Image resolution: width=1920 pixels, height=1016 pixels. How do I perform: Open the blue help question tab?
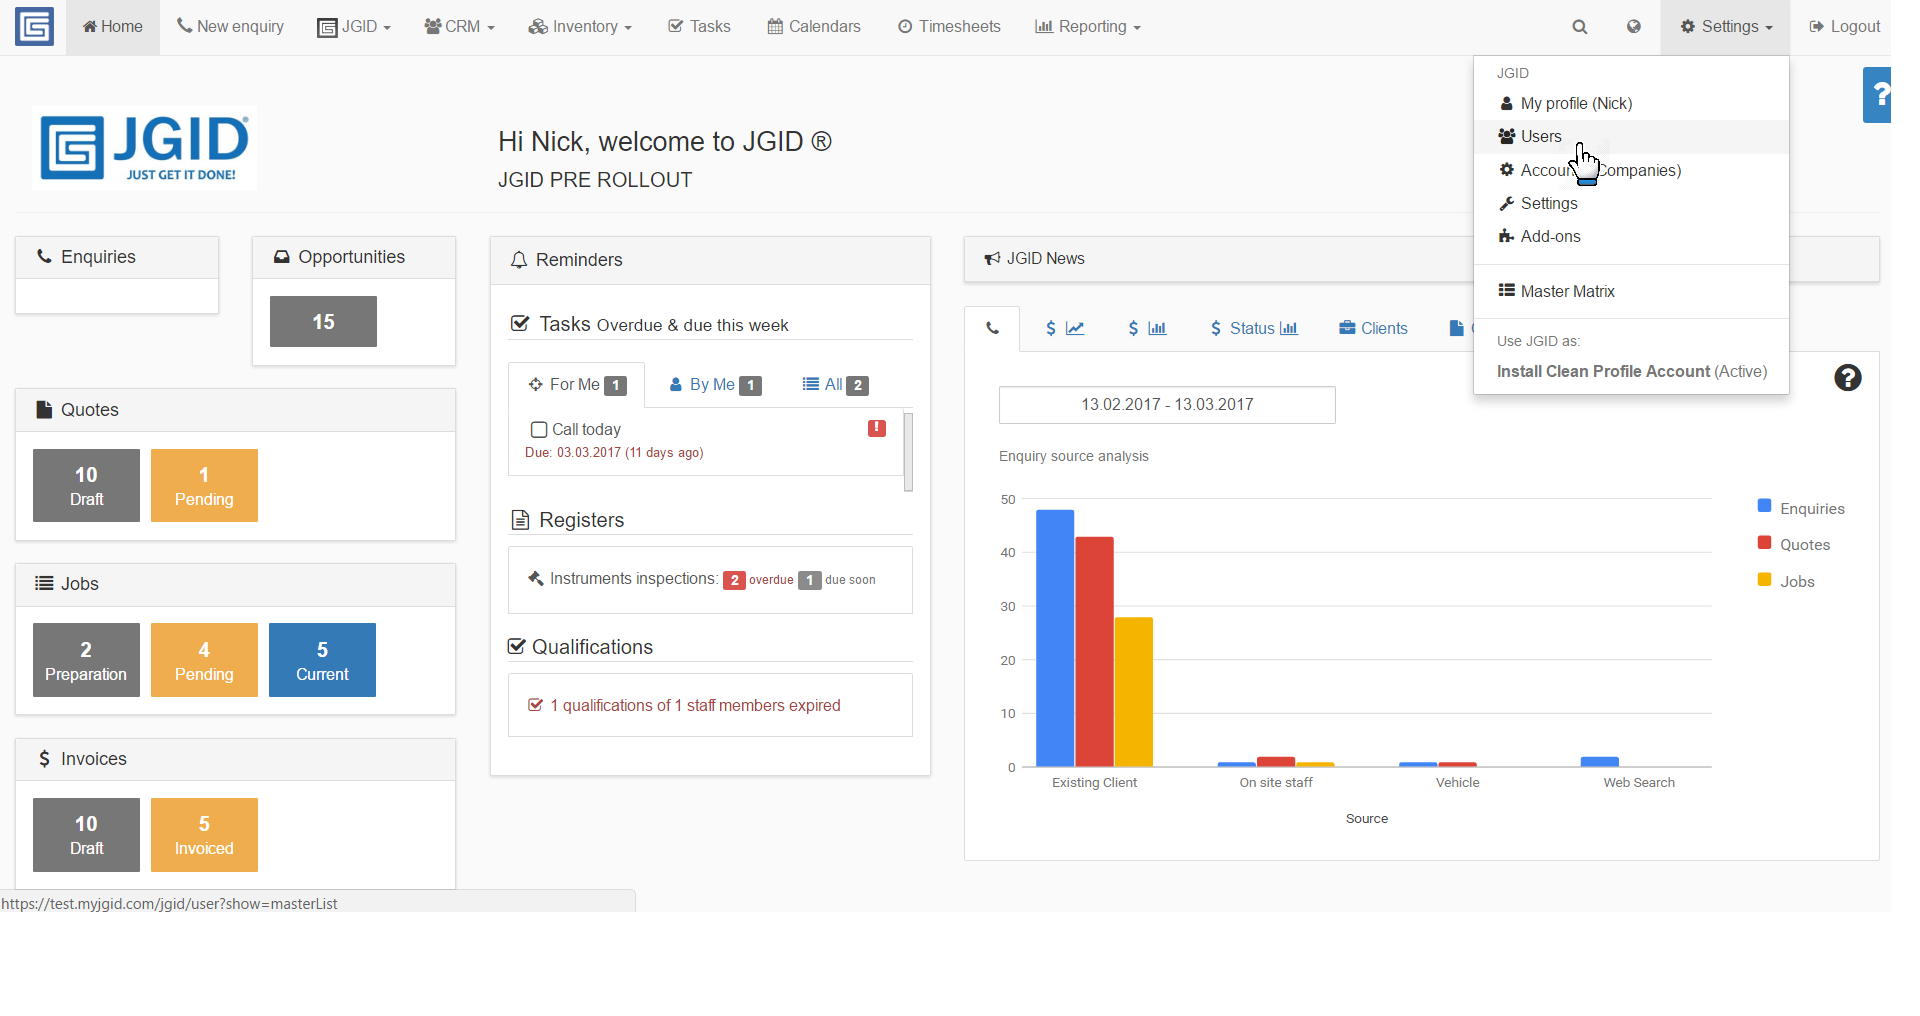[1877, 95]
